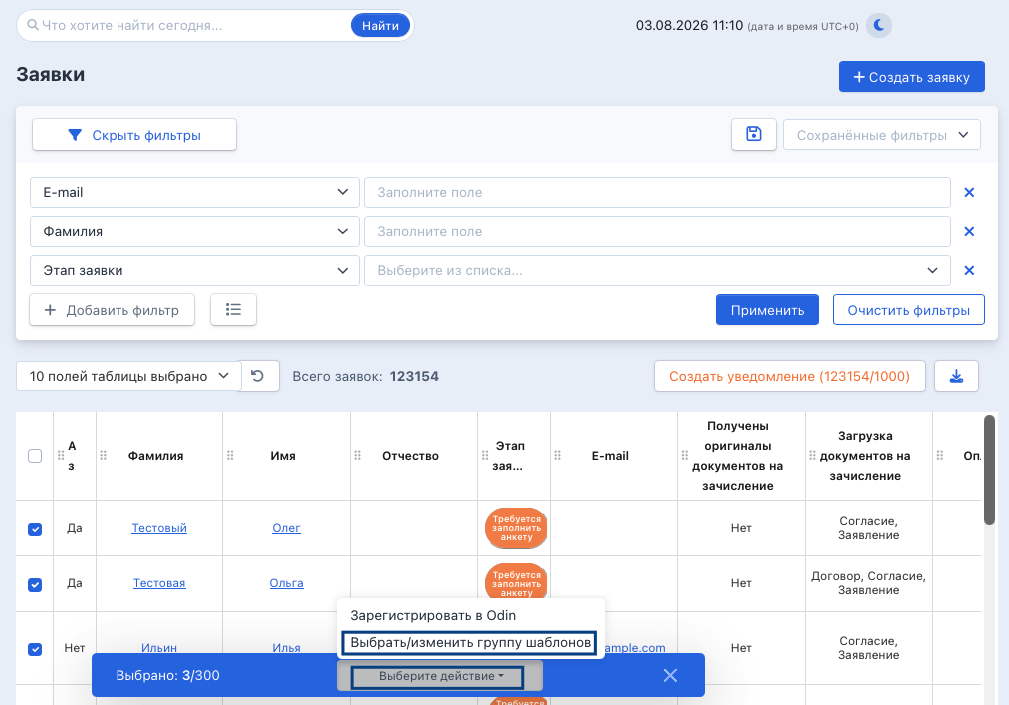This screenshot has width=1009, height=705.
Task: Grab the E-mail column drag handle
Action: click(x=557, y=455)
